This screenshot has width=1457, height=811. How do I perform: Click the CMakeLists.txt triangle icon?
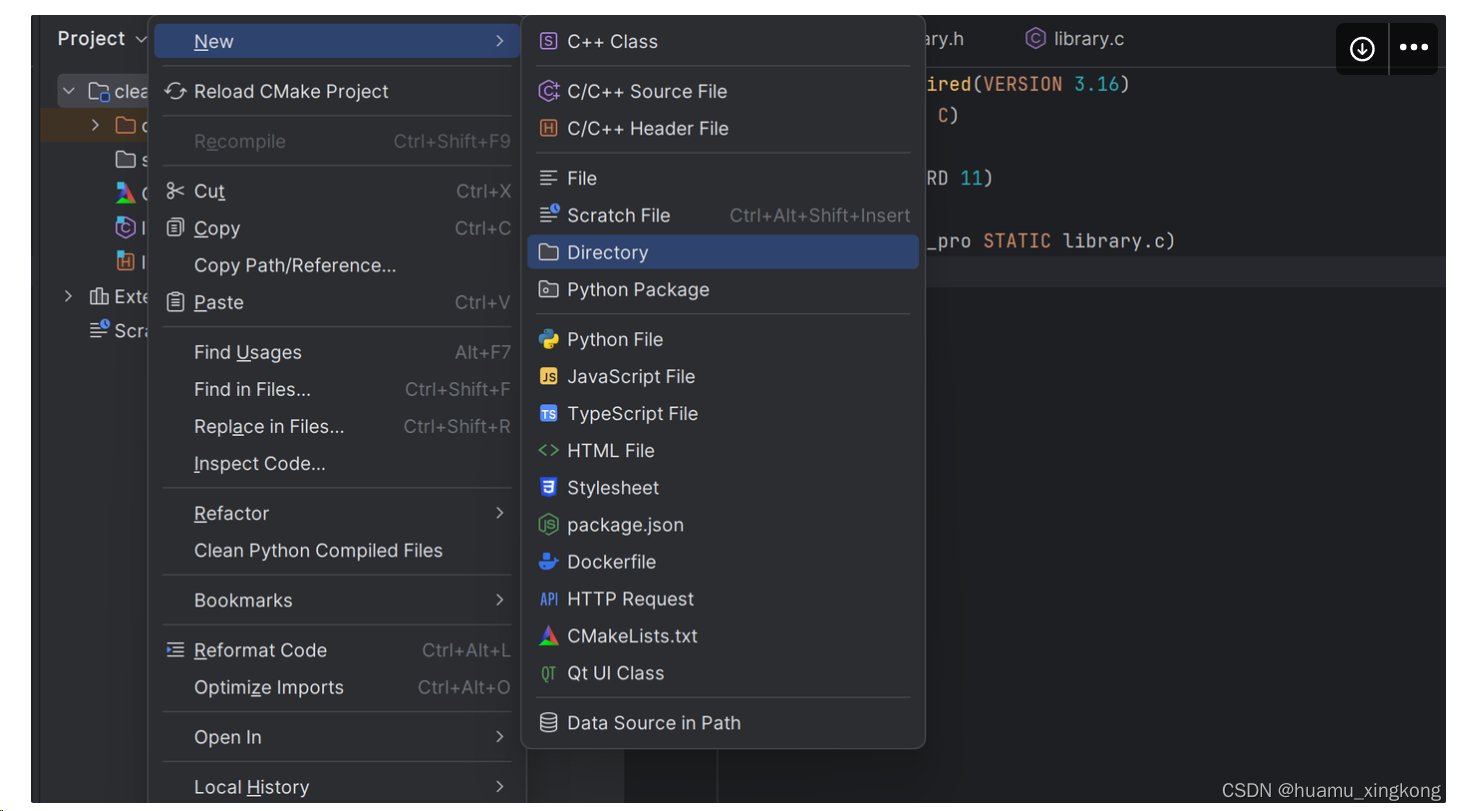(x=548, y=636)
